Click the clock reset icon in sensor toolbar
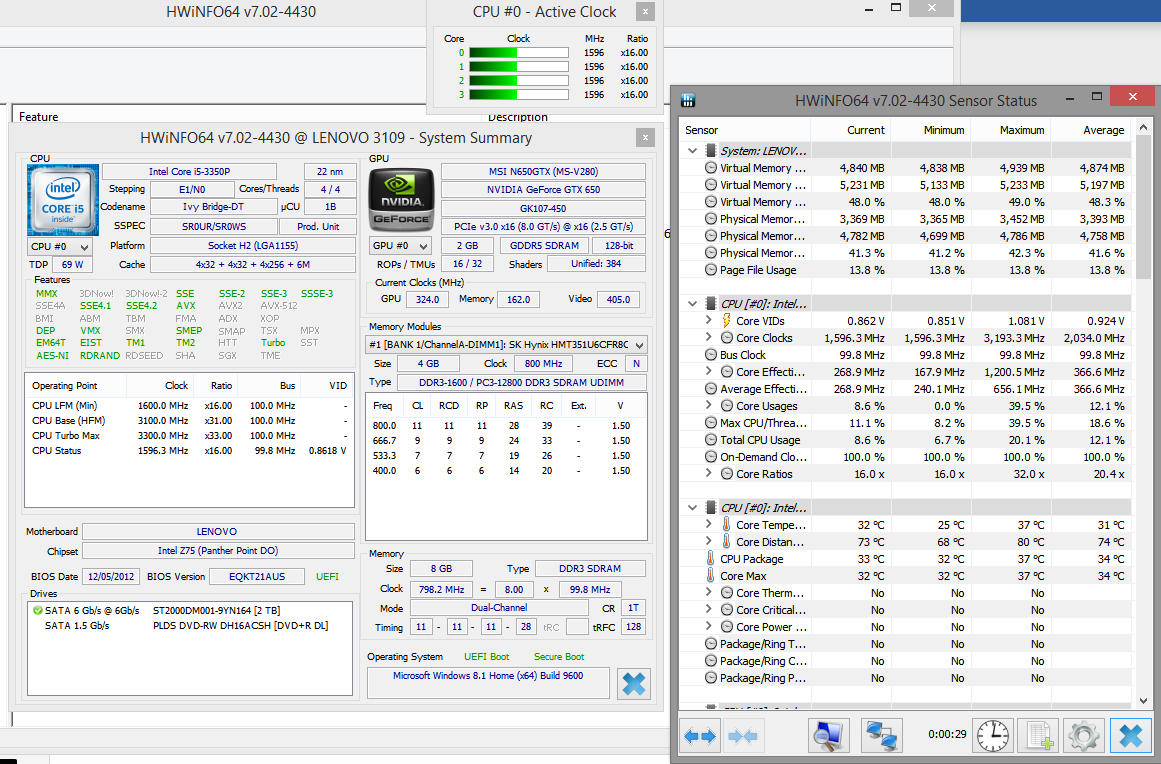The width and height of the screenshot is (1161, 764). [x=992, y=736]
